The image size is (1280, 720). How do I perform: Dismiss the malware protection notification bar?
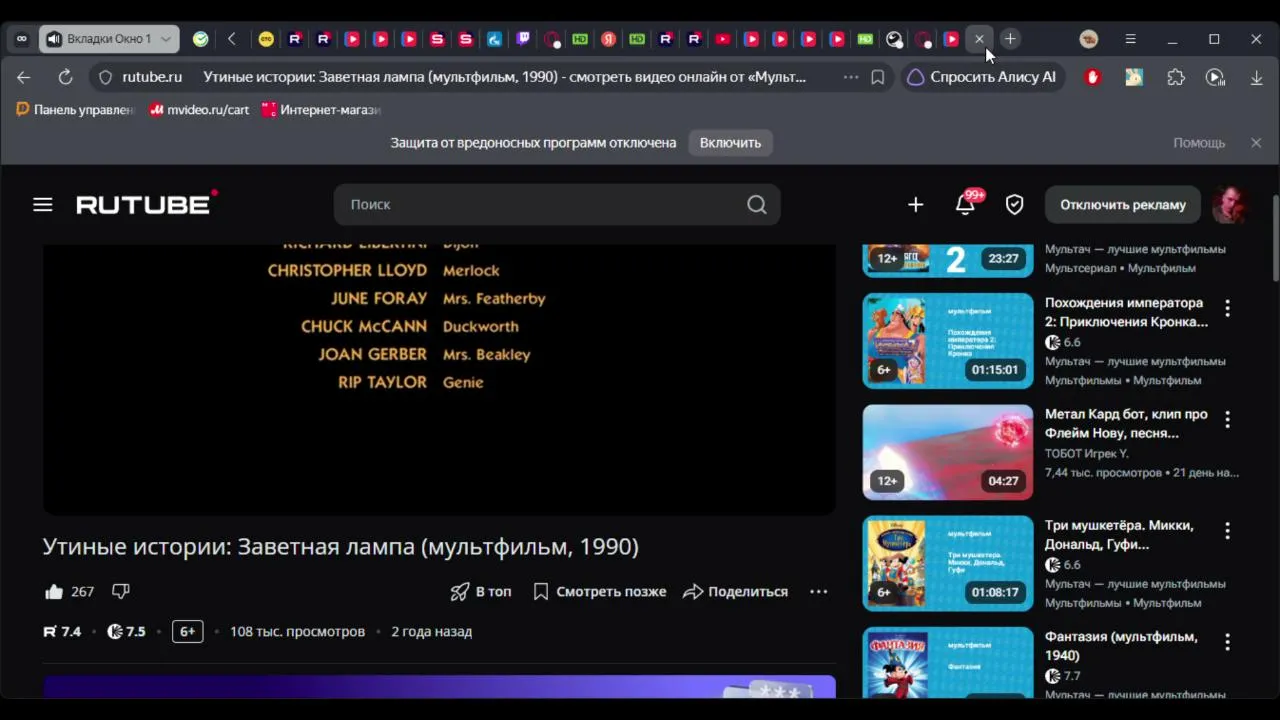click(1256, 143)
